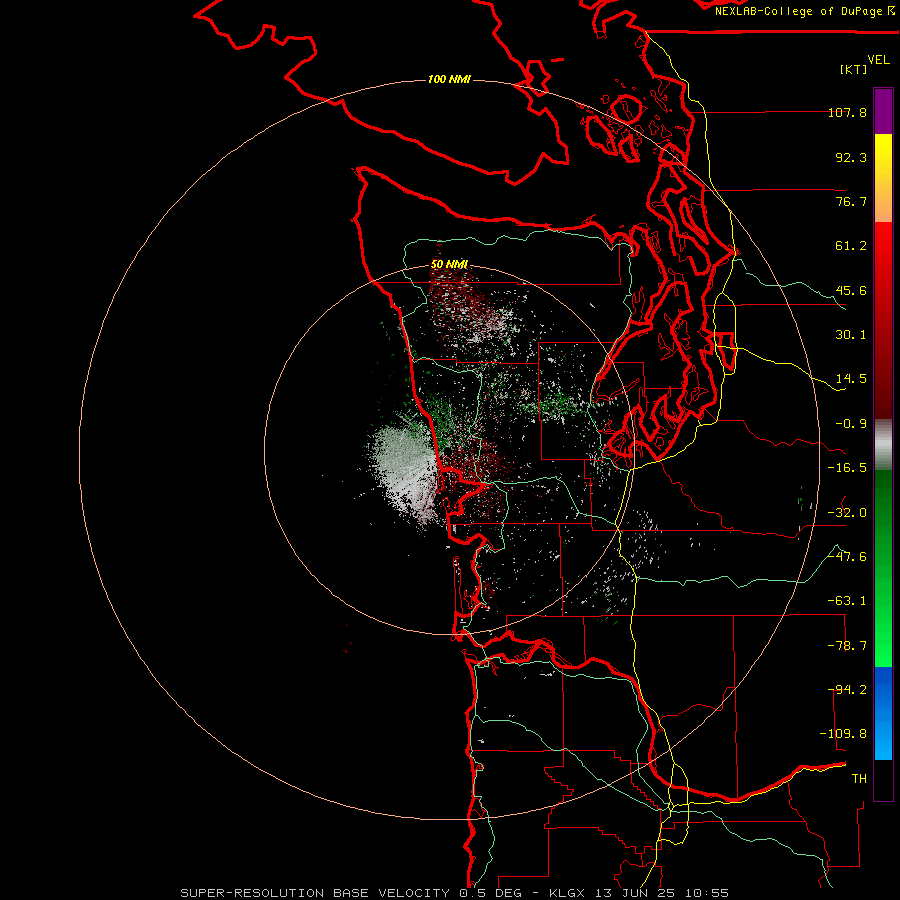Click the TH legend label
This screenshot has width=900, height=900.
click(859, 779)
